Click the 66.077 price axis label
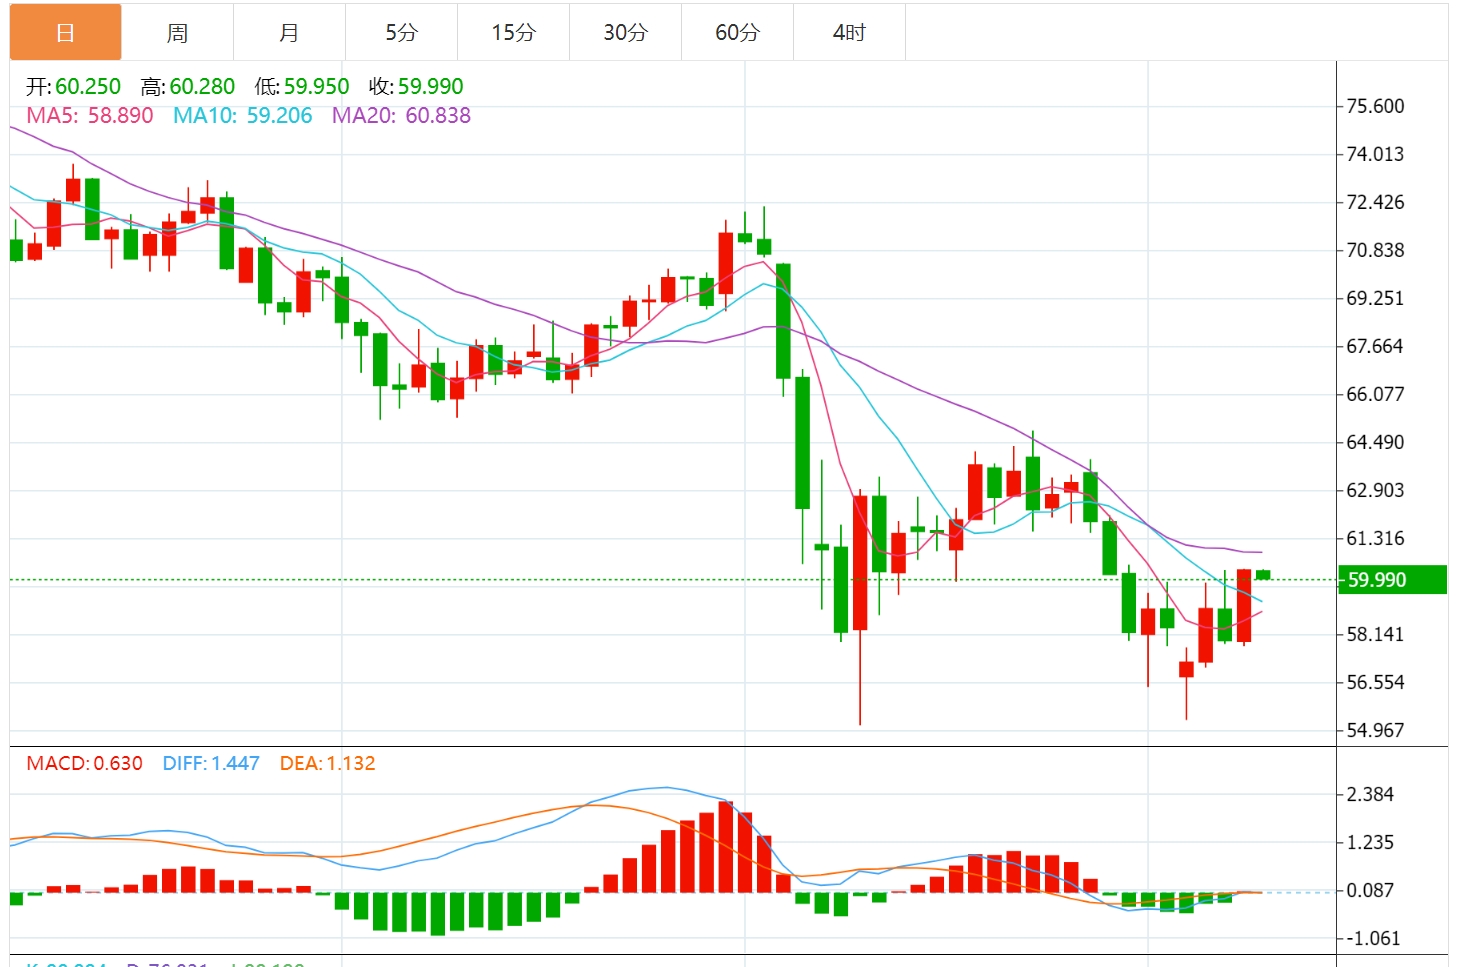The image size is (1473, 967). pyautogui.click(x=1375, y=394)
